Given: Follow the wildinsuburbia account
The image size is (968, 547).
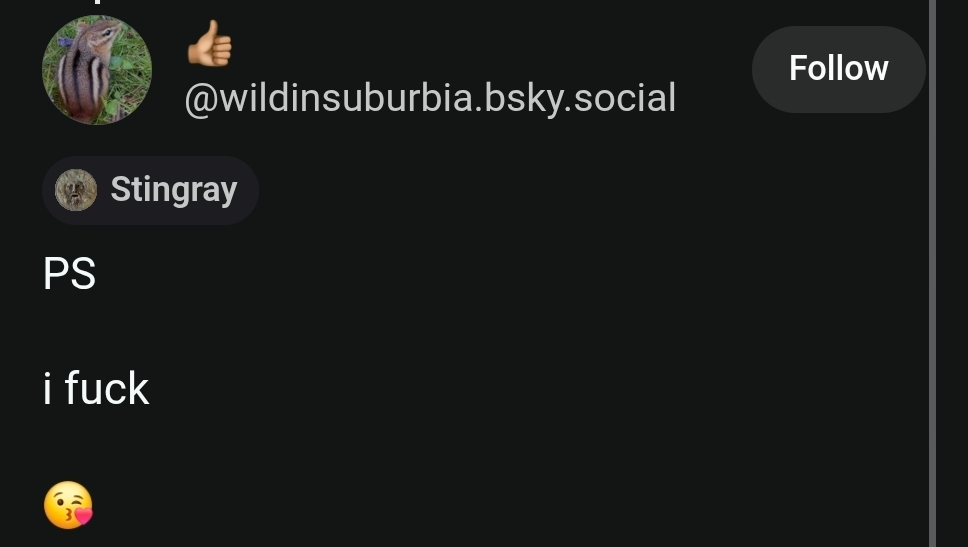Looking at the screenshot, I should point(838,69).
